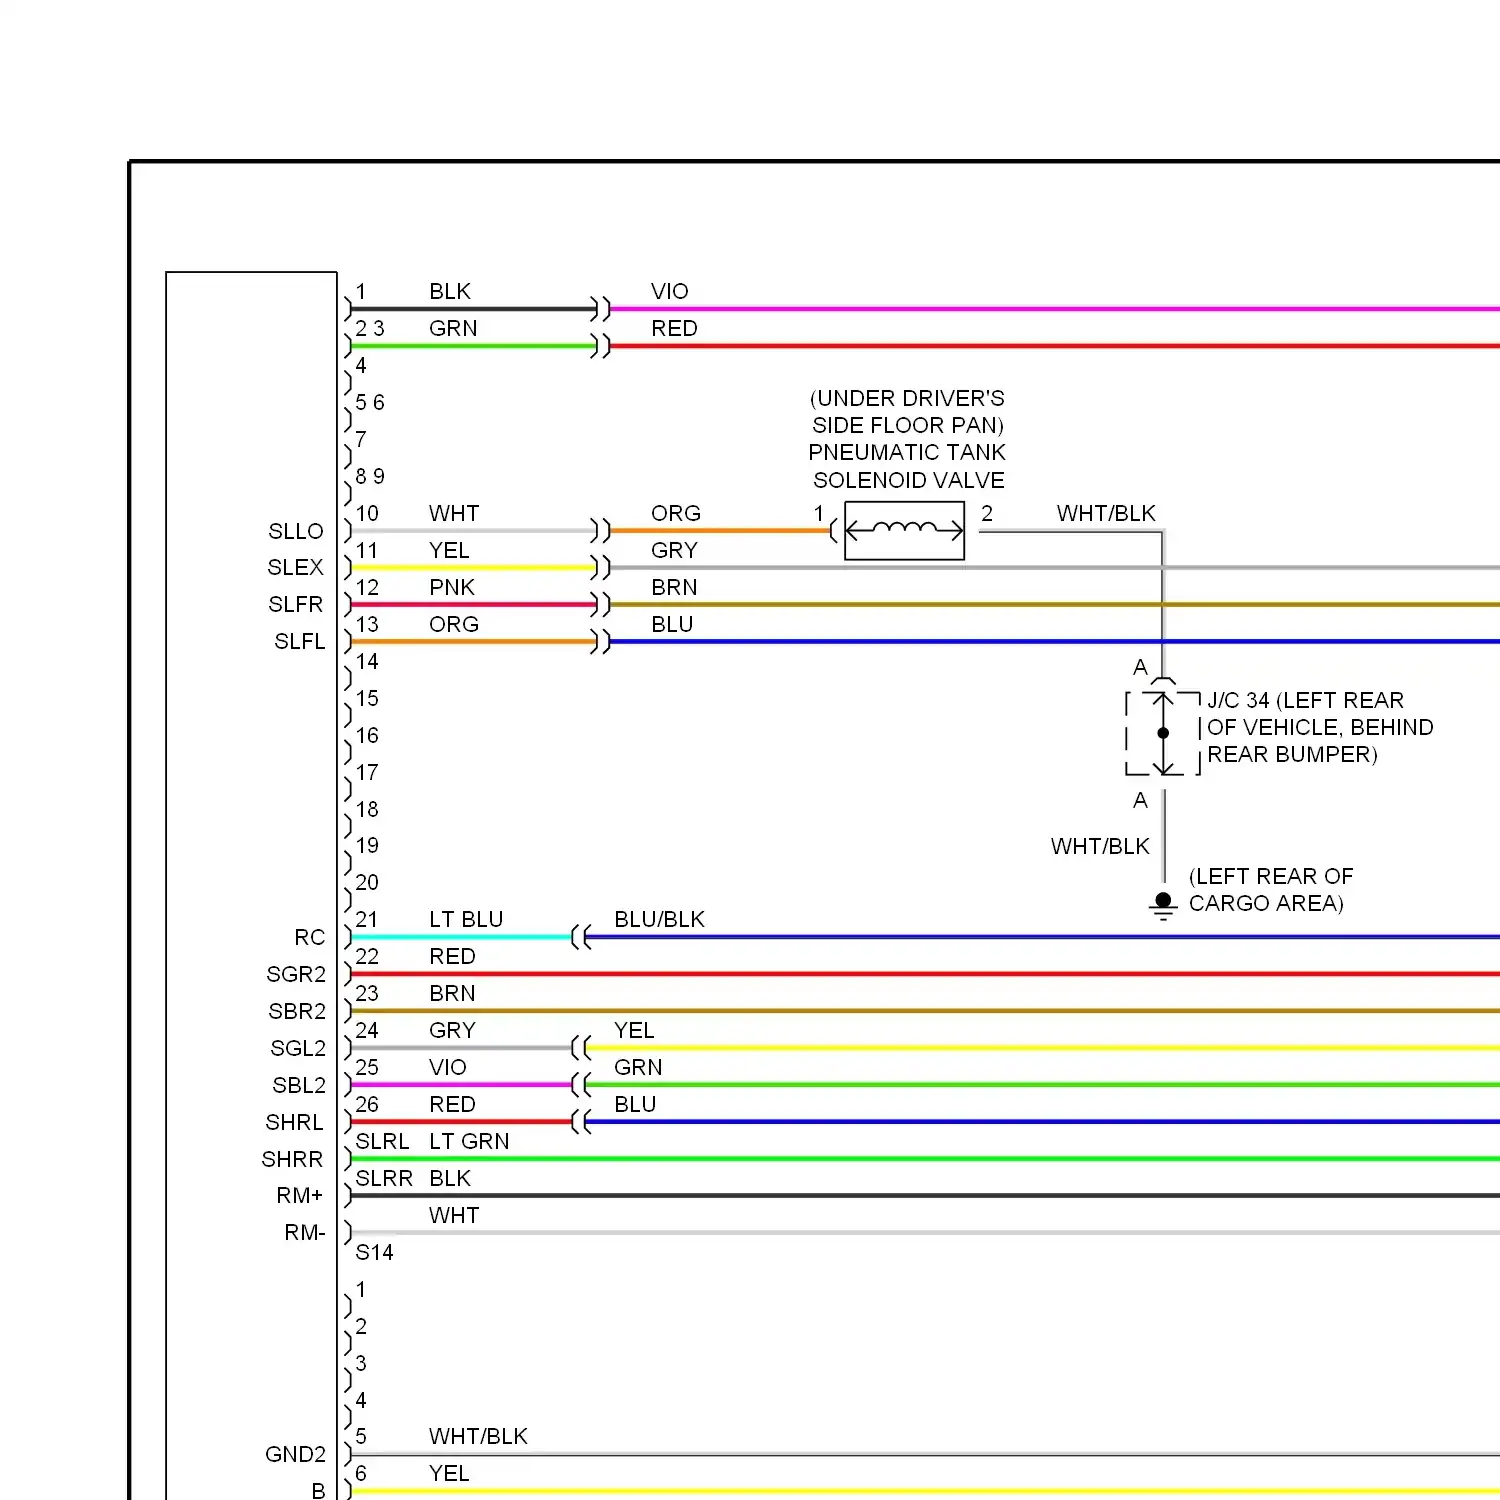Click the S14 connector label
The height and width of the screenshot is (1500, 1500).
(x=375, y=1252)
